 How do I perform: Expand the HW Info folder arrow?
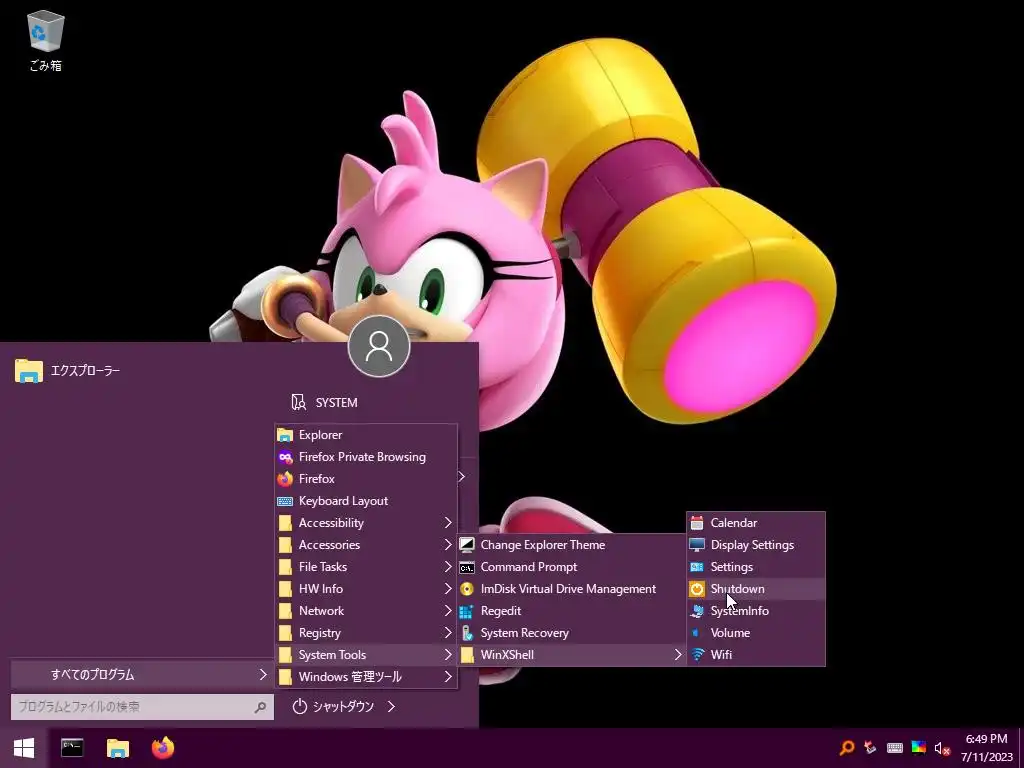click(448, 588)
